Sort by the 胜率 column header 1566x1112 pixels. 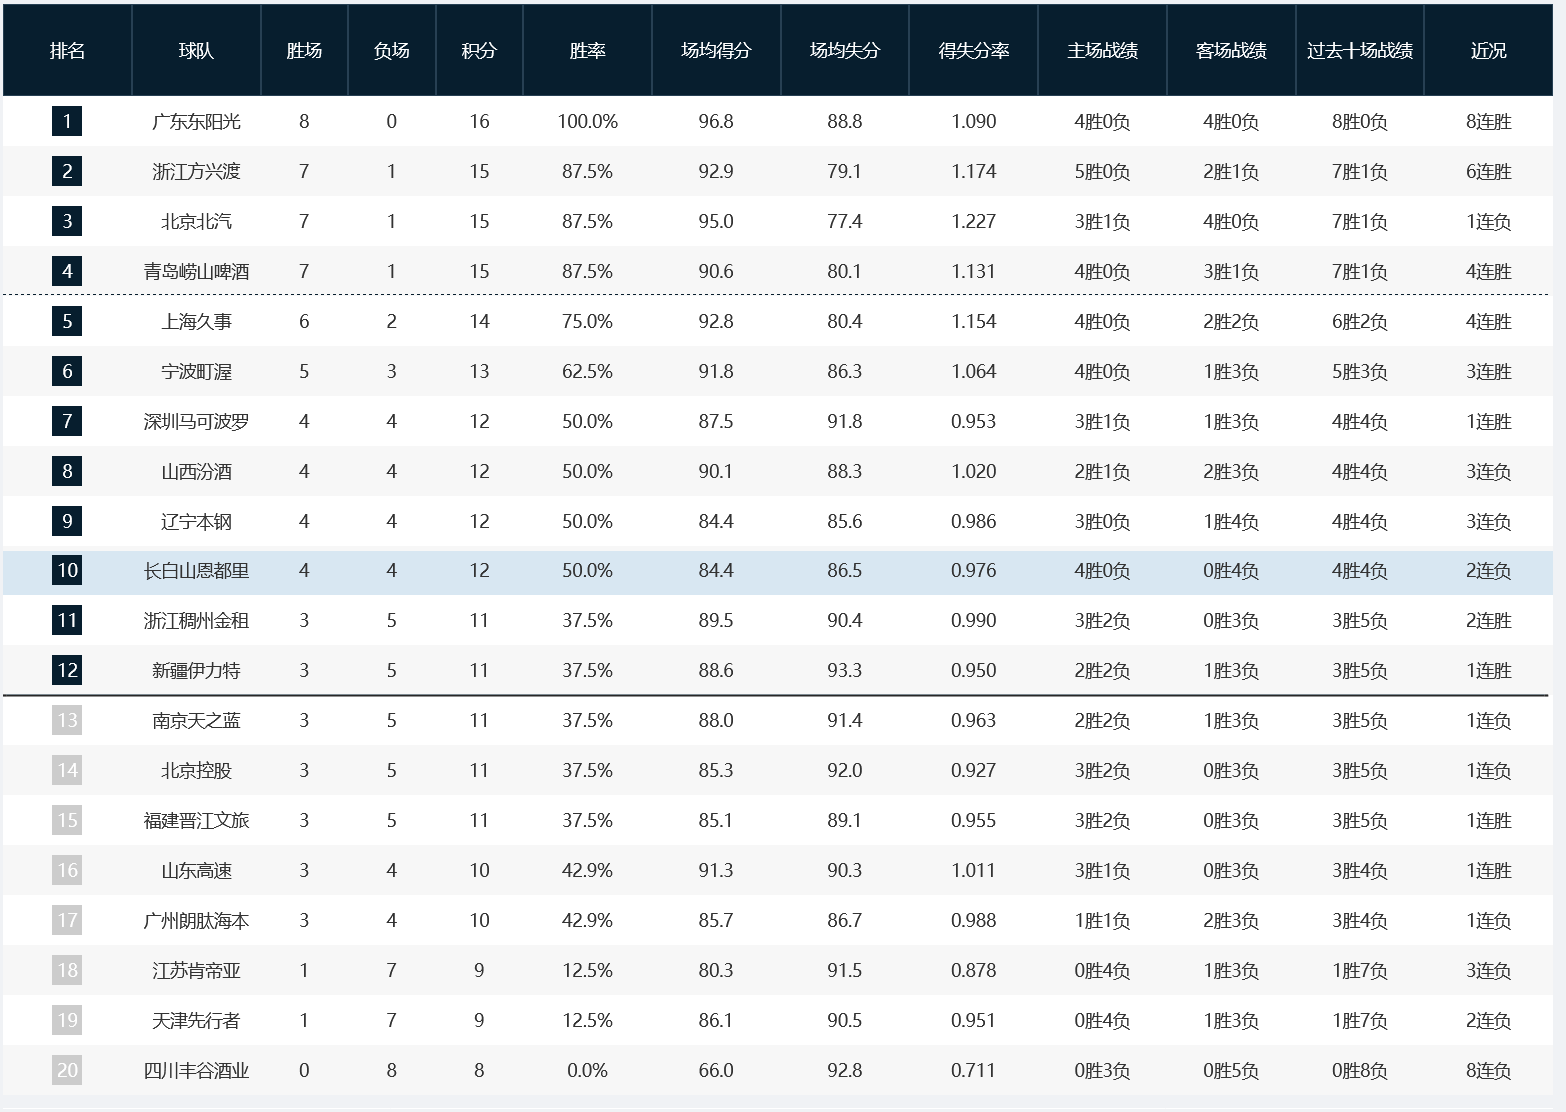point(587,51)
